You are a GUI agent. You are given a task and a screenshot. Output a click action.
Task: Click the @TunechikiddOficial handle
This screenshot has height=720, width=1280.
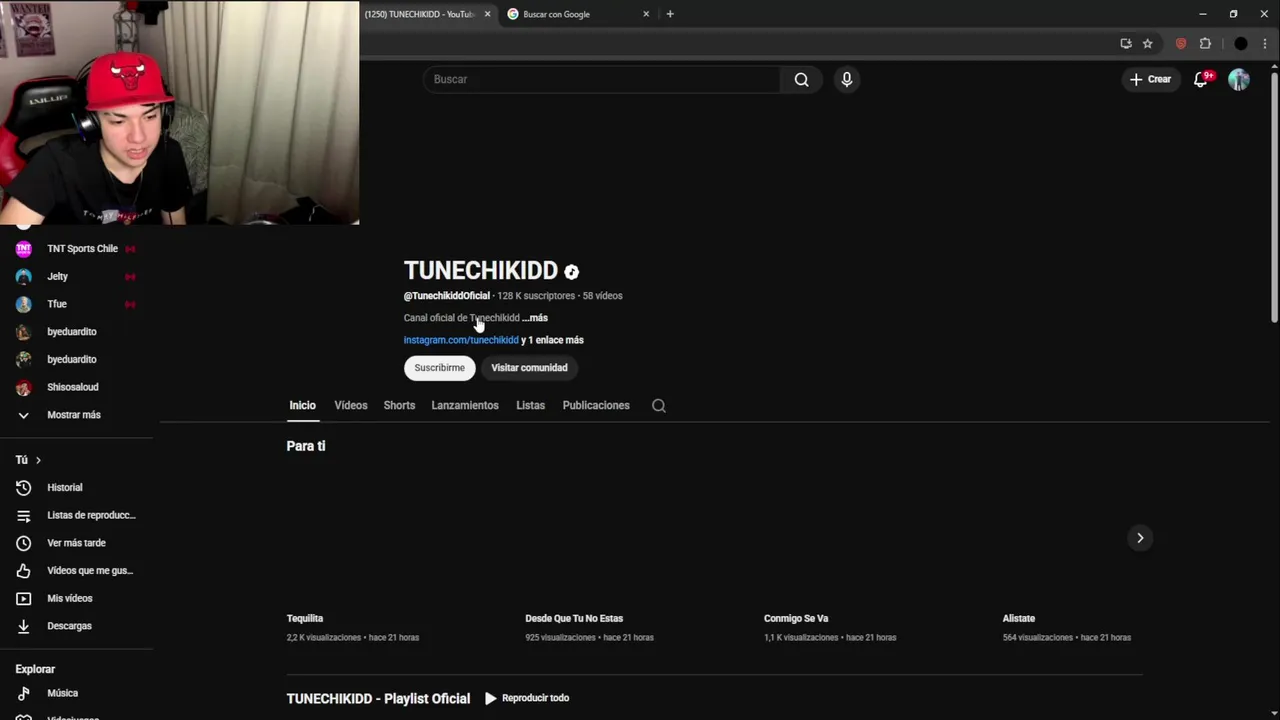(x=447, y=296)
